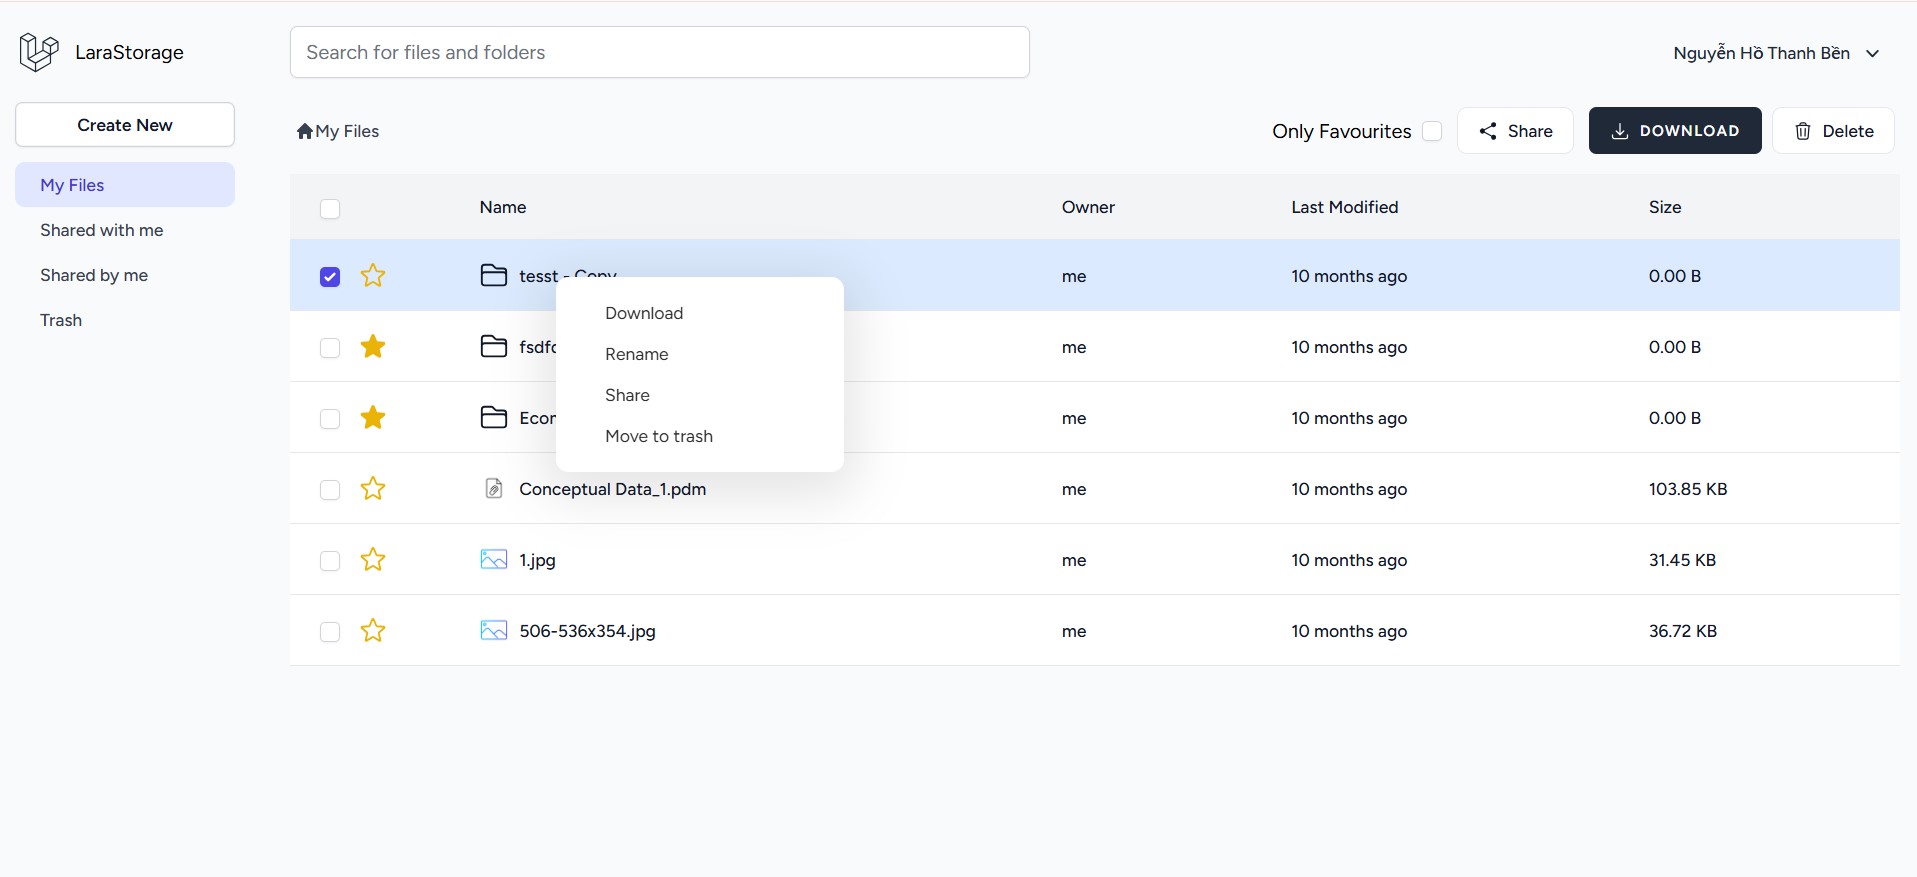Click the LaraStorage logo icon

click(x=39, y=52)
